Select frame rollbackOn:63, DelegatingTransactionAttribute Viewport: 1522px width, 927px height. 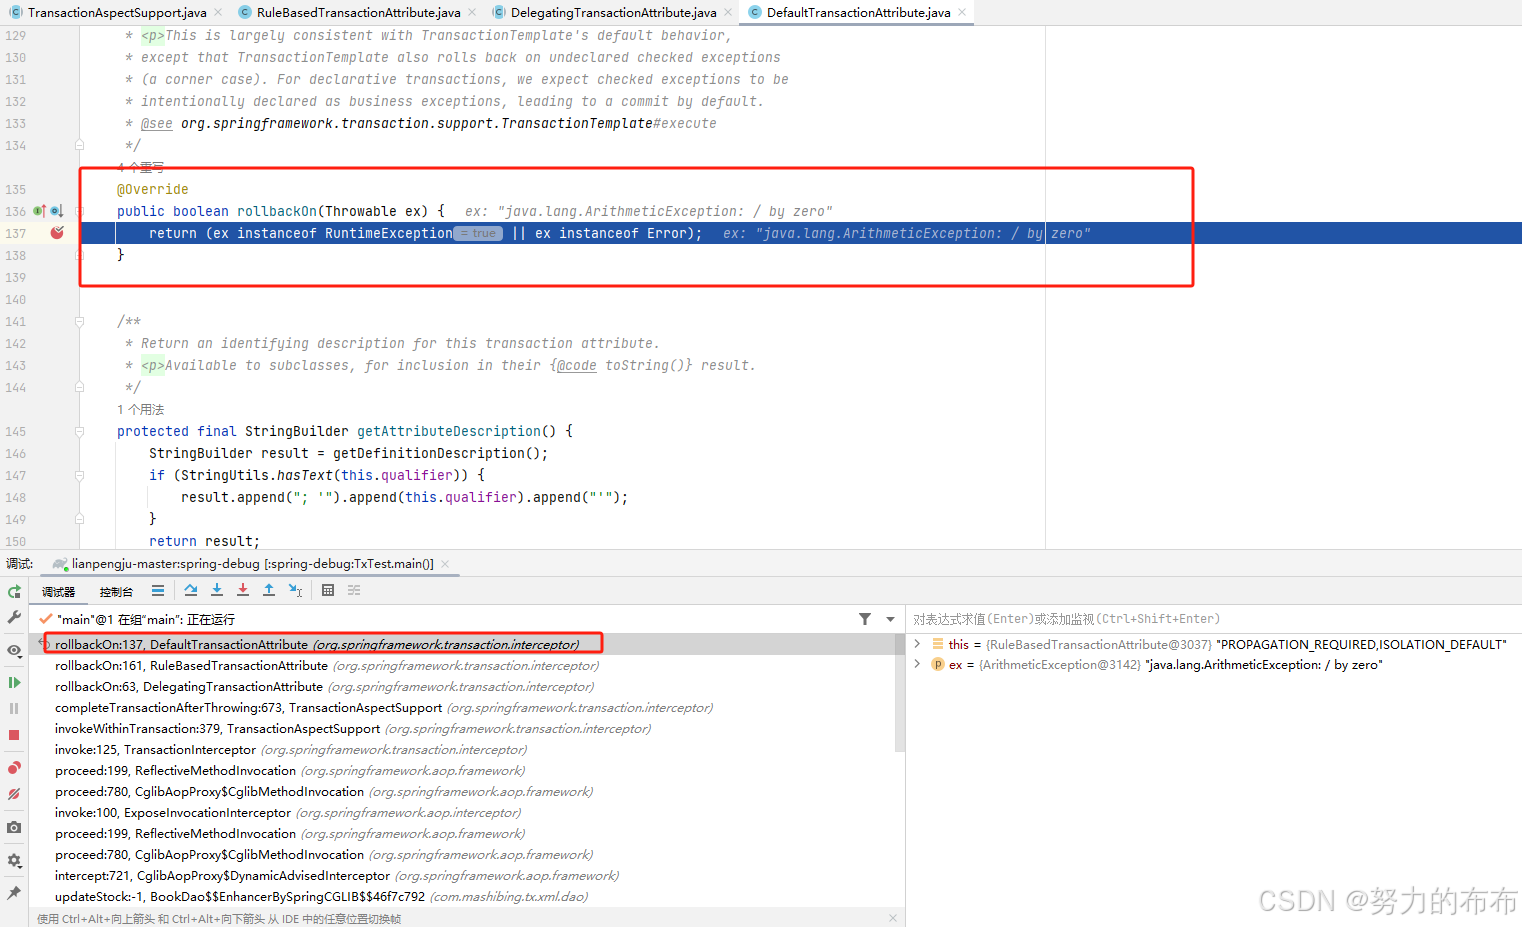tap(467, 686)
